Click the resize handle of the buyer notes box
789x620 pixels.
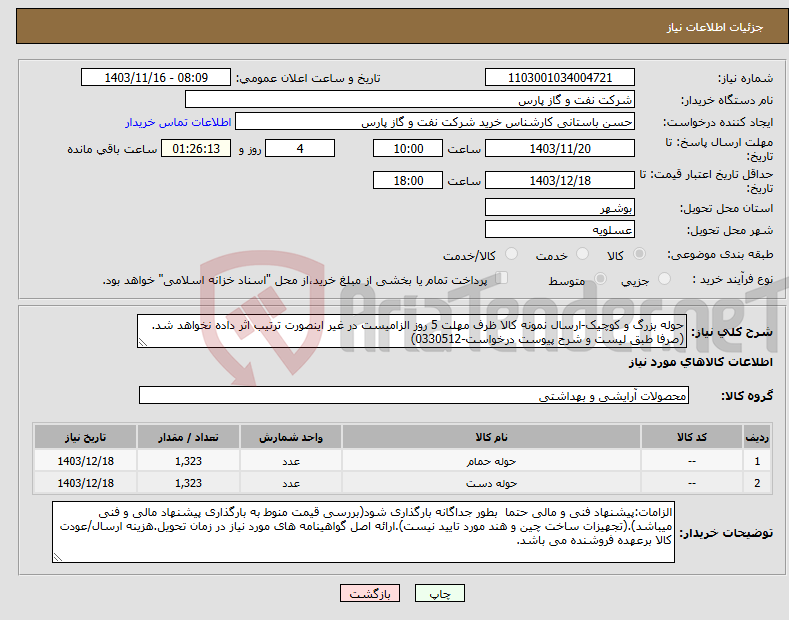tap(58, 557)
